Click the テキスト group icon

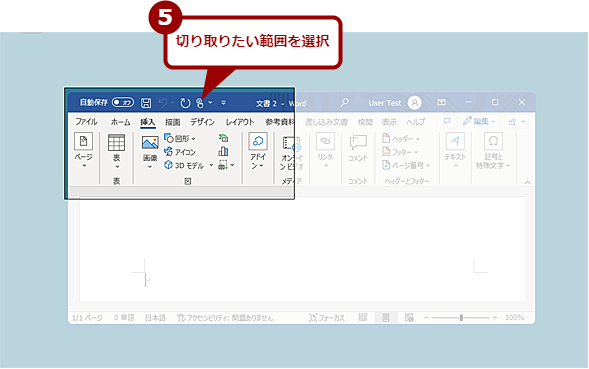(x=455, y=141)
